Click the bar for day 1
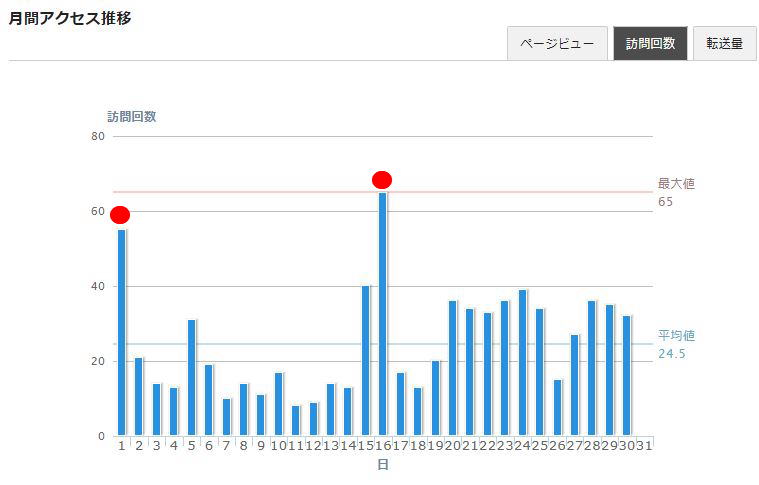The image size is (759, 485). [x=121, y=333]
